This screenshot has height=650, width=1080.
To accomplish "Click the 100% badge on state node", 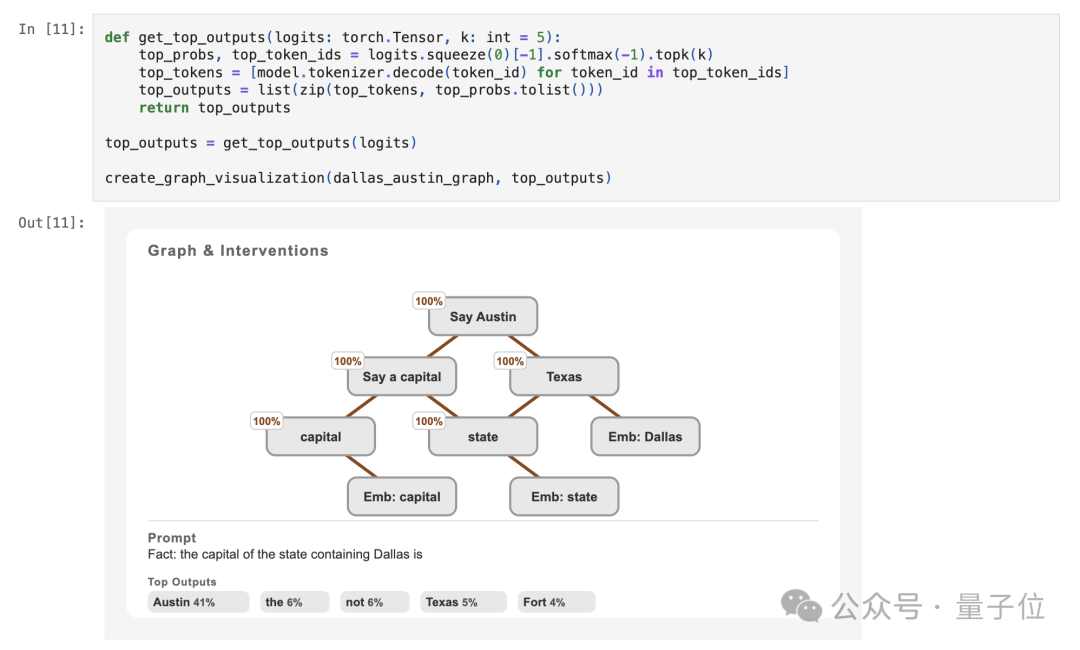I will tap(428, 421).
